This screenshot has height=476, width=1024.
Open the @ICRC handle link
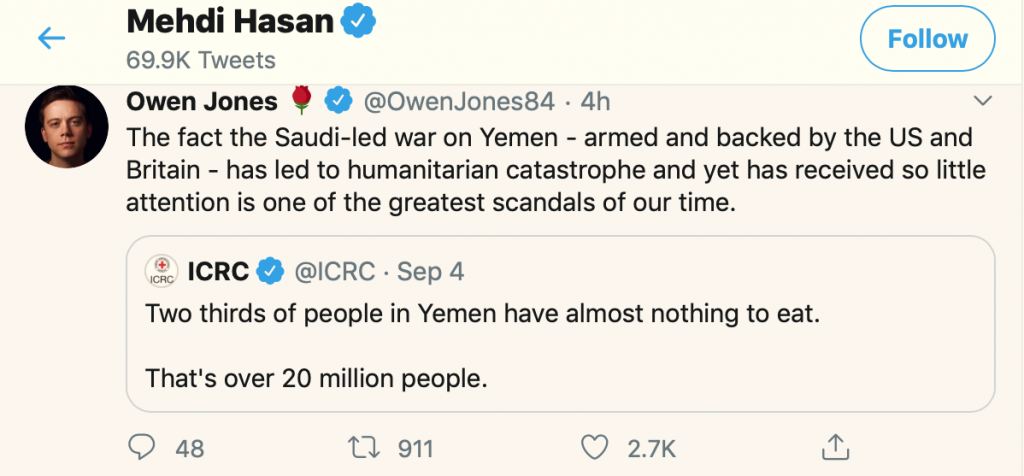332,271
